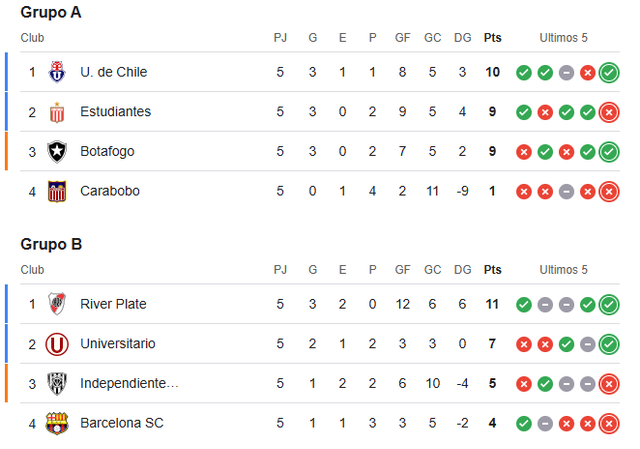This screenshot has height=449, width=640.
Task: Click the Grupo B heading
Action: point(51,244)
